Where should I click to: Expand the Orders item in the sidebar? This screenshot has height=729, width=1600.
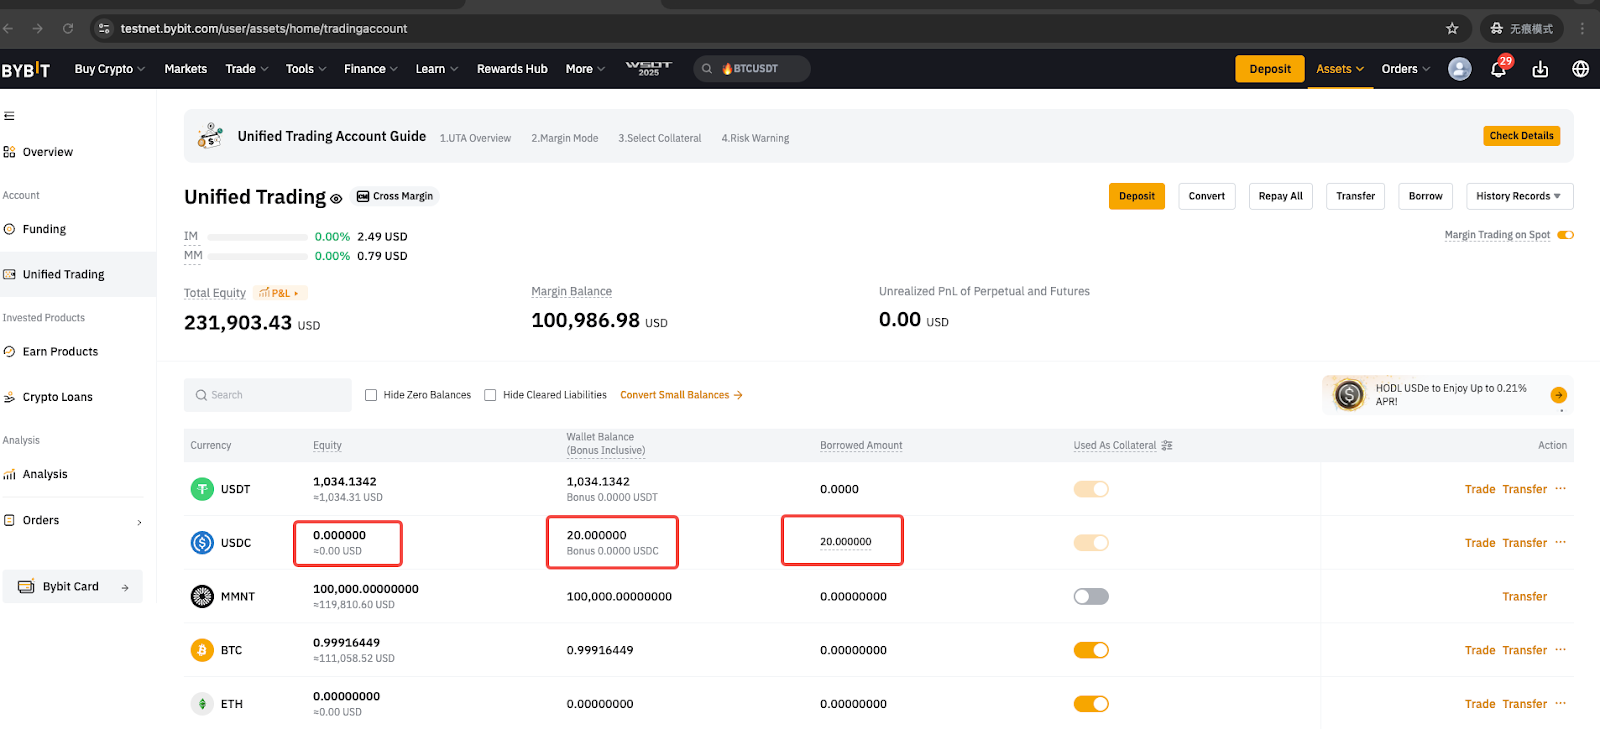click(x=72, y=521)
